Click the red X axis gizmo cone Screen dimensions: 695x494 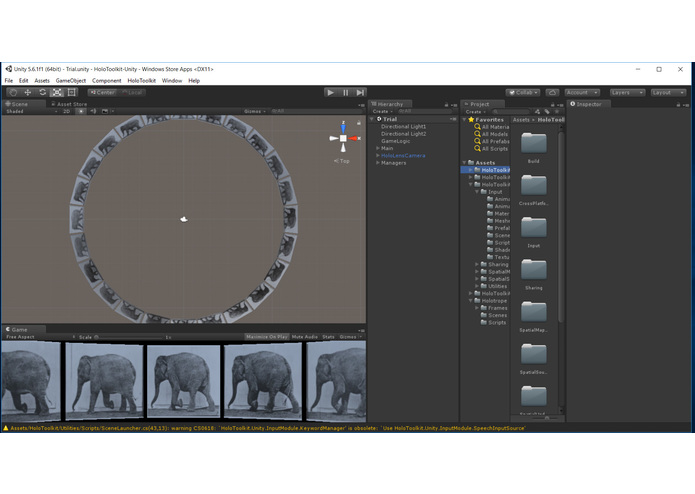click(x=354, y=138)
